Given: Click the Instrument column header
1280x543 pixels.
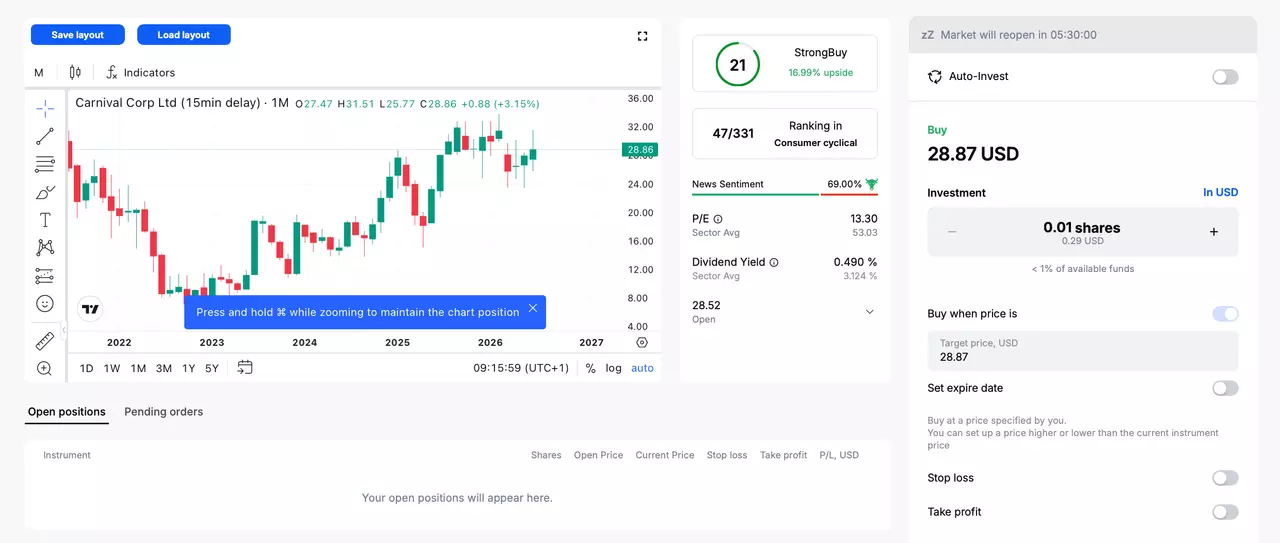Looking at the screenshot, I should point(67,455).
